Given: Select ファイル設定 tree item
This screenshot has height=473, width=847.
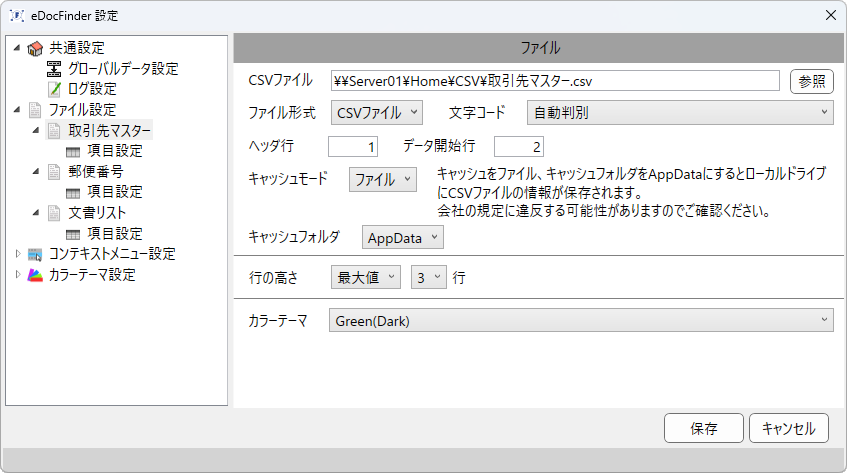Looking at the screenshot, I should [82, 110].
